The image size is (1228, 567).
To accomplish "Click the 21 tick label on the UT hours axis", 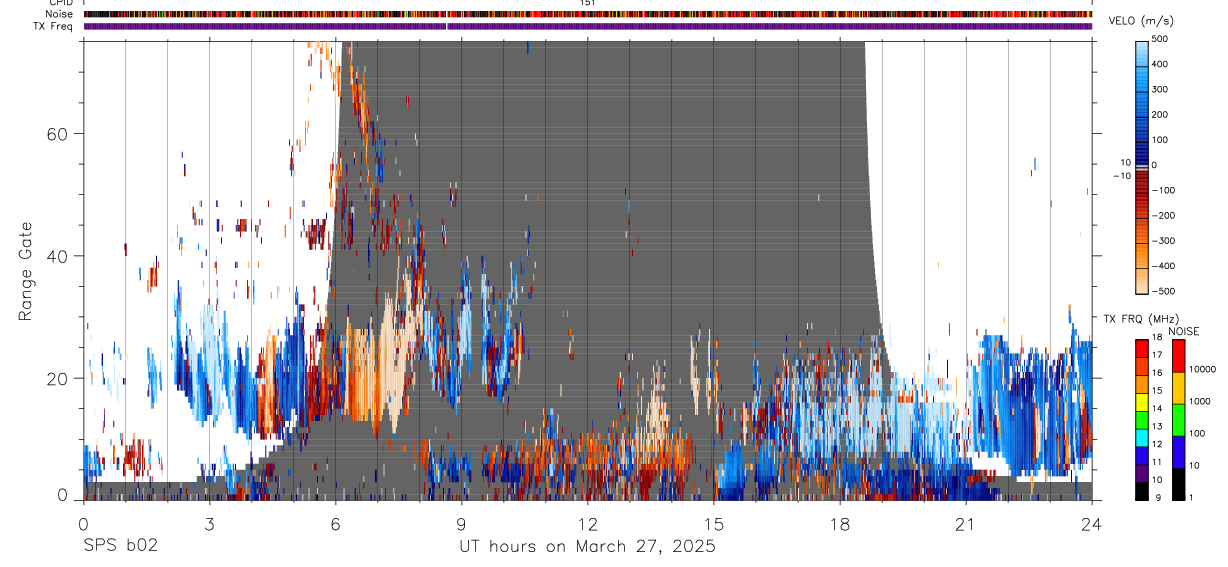I will click(966, 524).
